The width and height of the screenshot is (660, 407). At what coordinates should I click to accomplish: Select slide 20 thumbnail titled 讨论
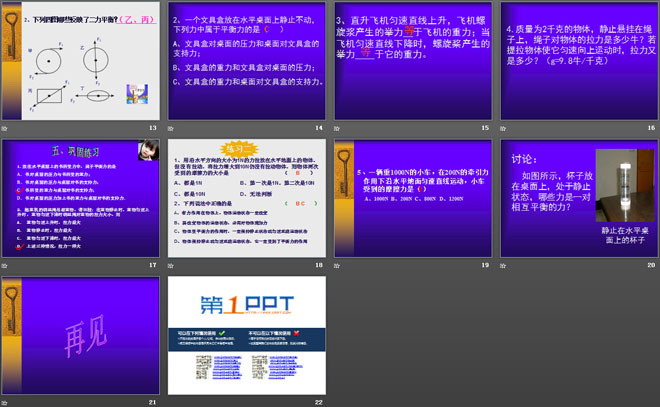[x=579, y=198]
